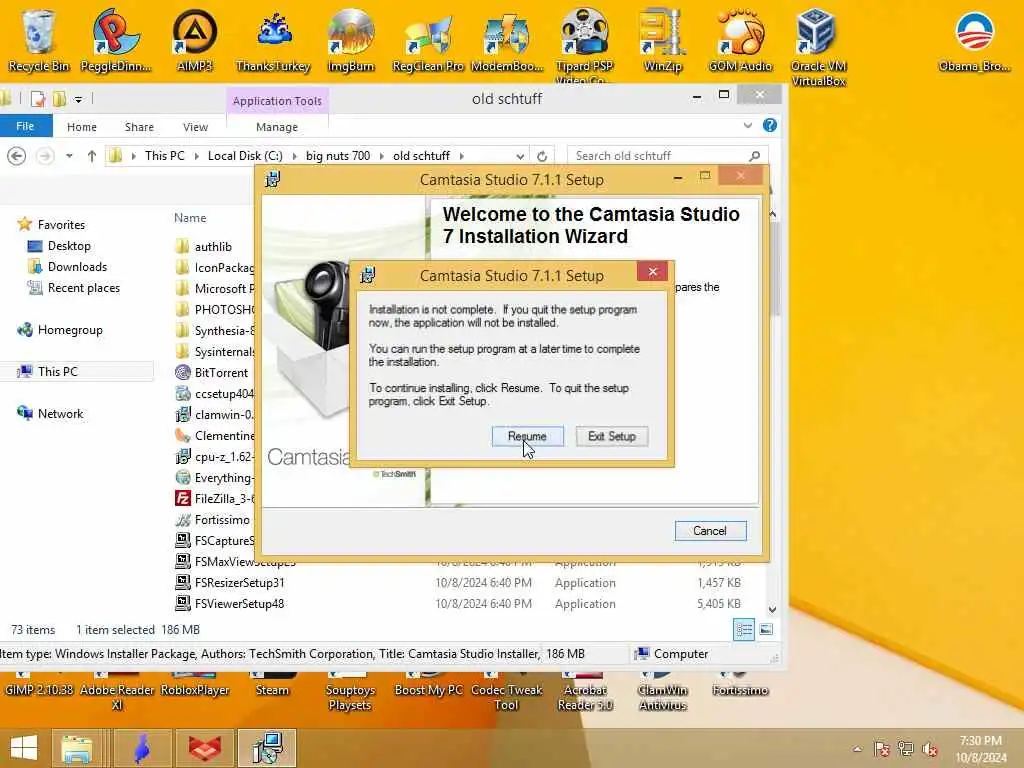Screen dimensions: 1024x768
Task: Sort files by Name column header
Action: click(x=190, y=218)
